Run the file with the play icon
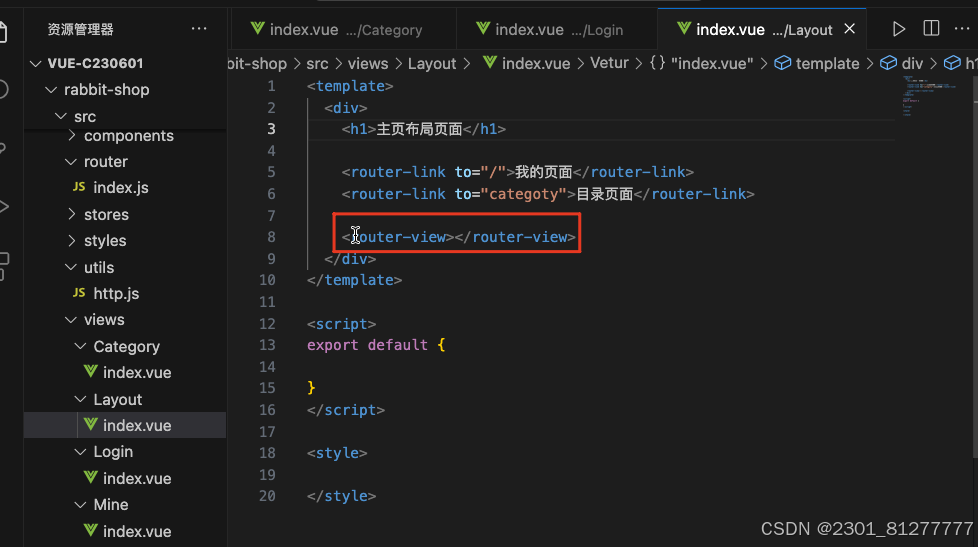 pyautogui.click(x=898, y=29)
